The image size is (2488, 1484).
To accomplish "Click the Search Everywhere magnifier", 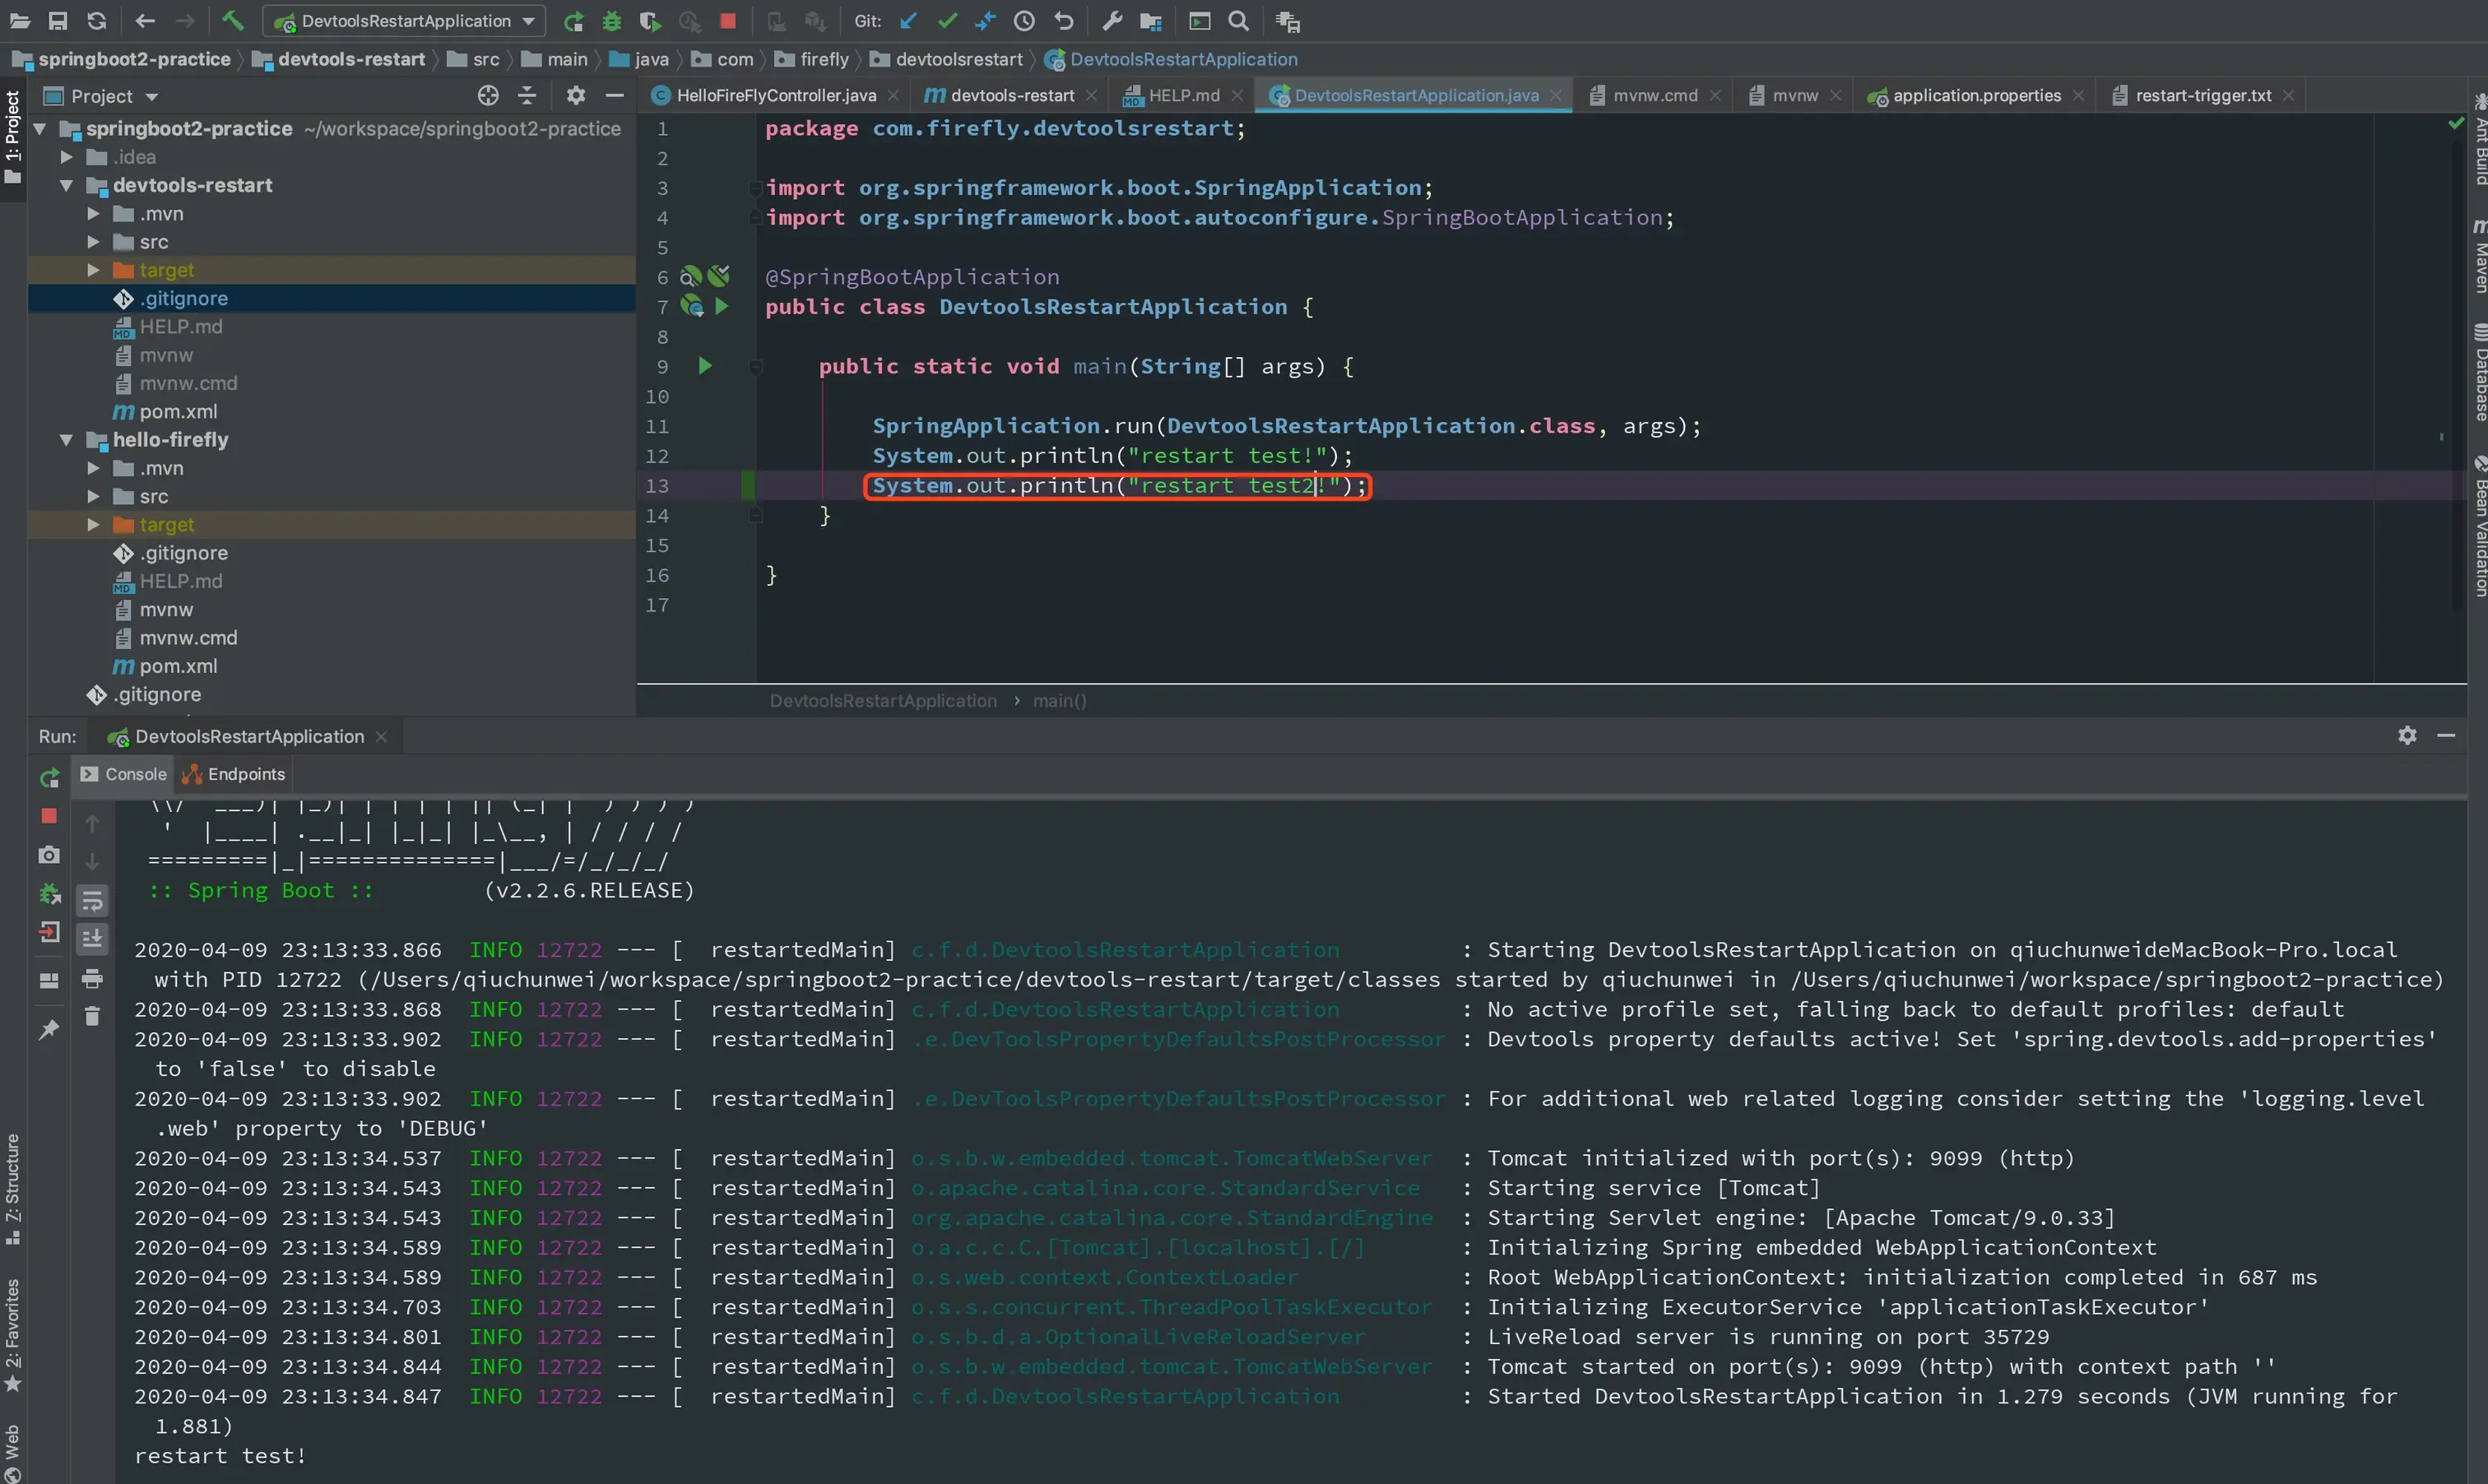I will pos(1238,21).
